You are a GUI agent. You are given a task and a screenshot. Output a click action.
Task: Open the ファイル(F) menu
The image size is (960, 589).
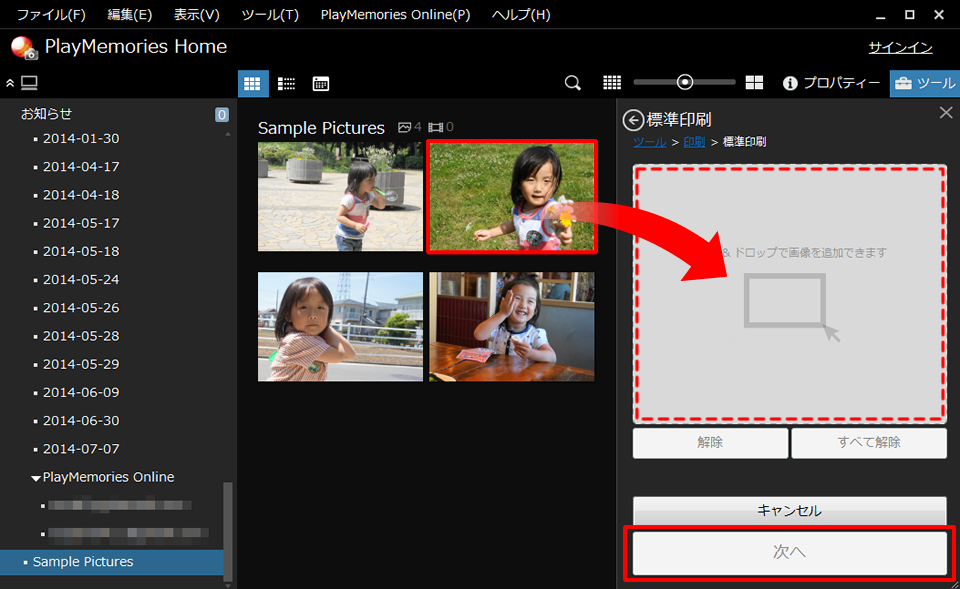[x=51, y=15]
